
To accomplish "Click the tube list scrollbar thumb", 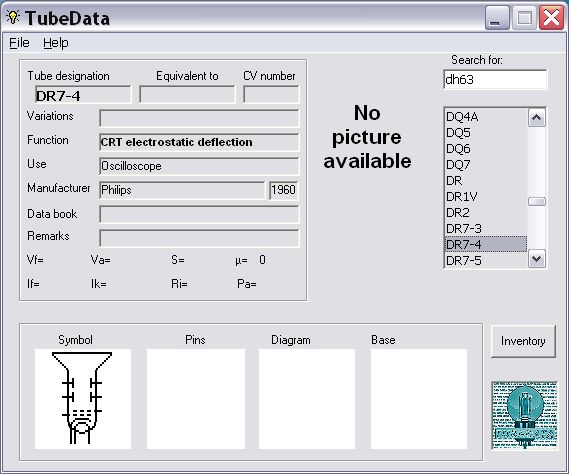I will click(x=537, y=201).
